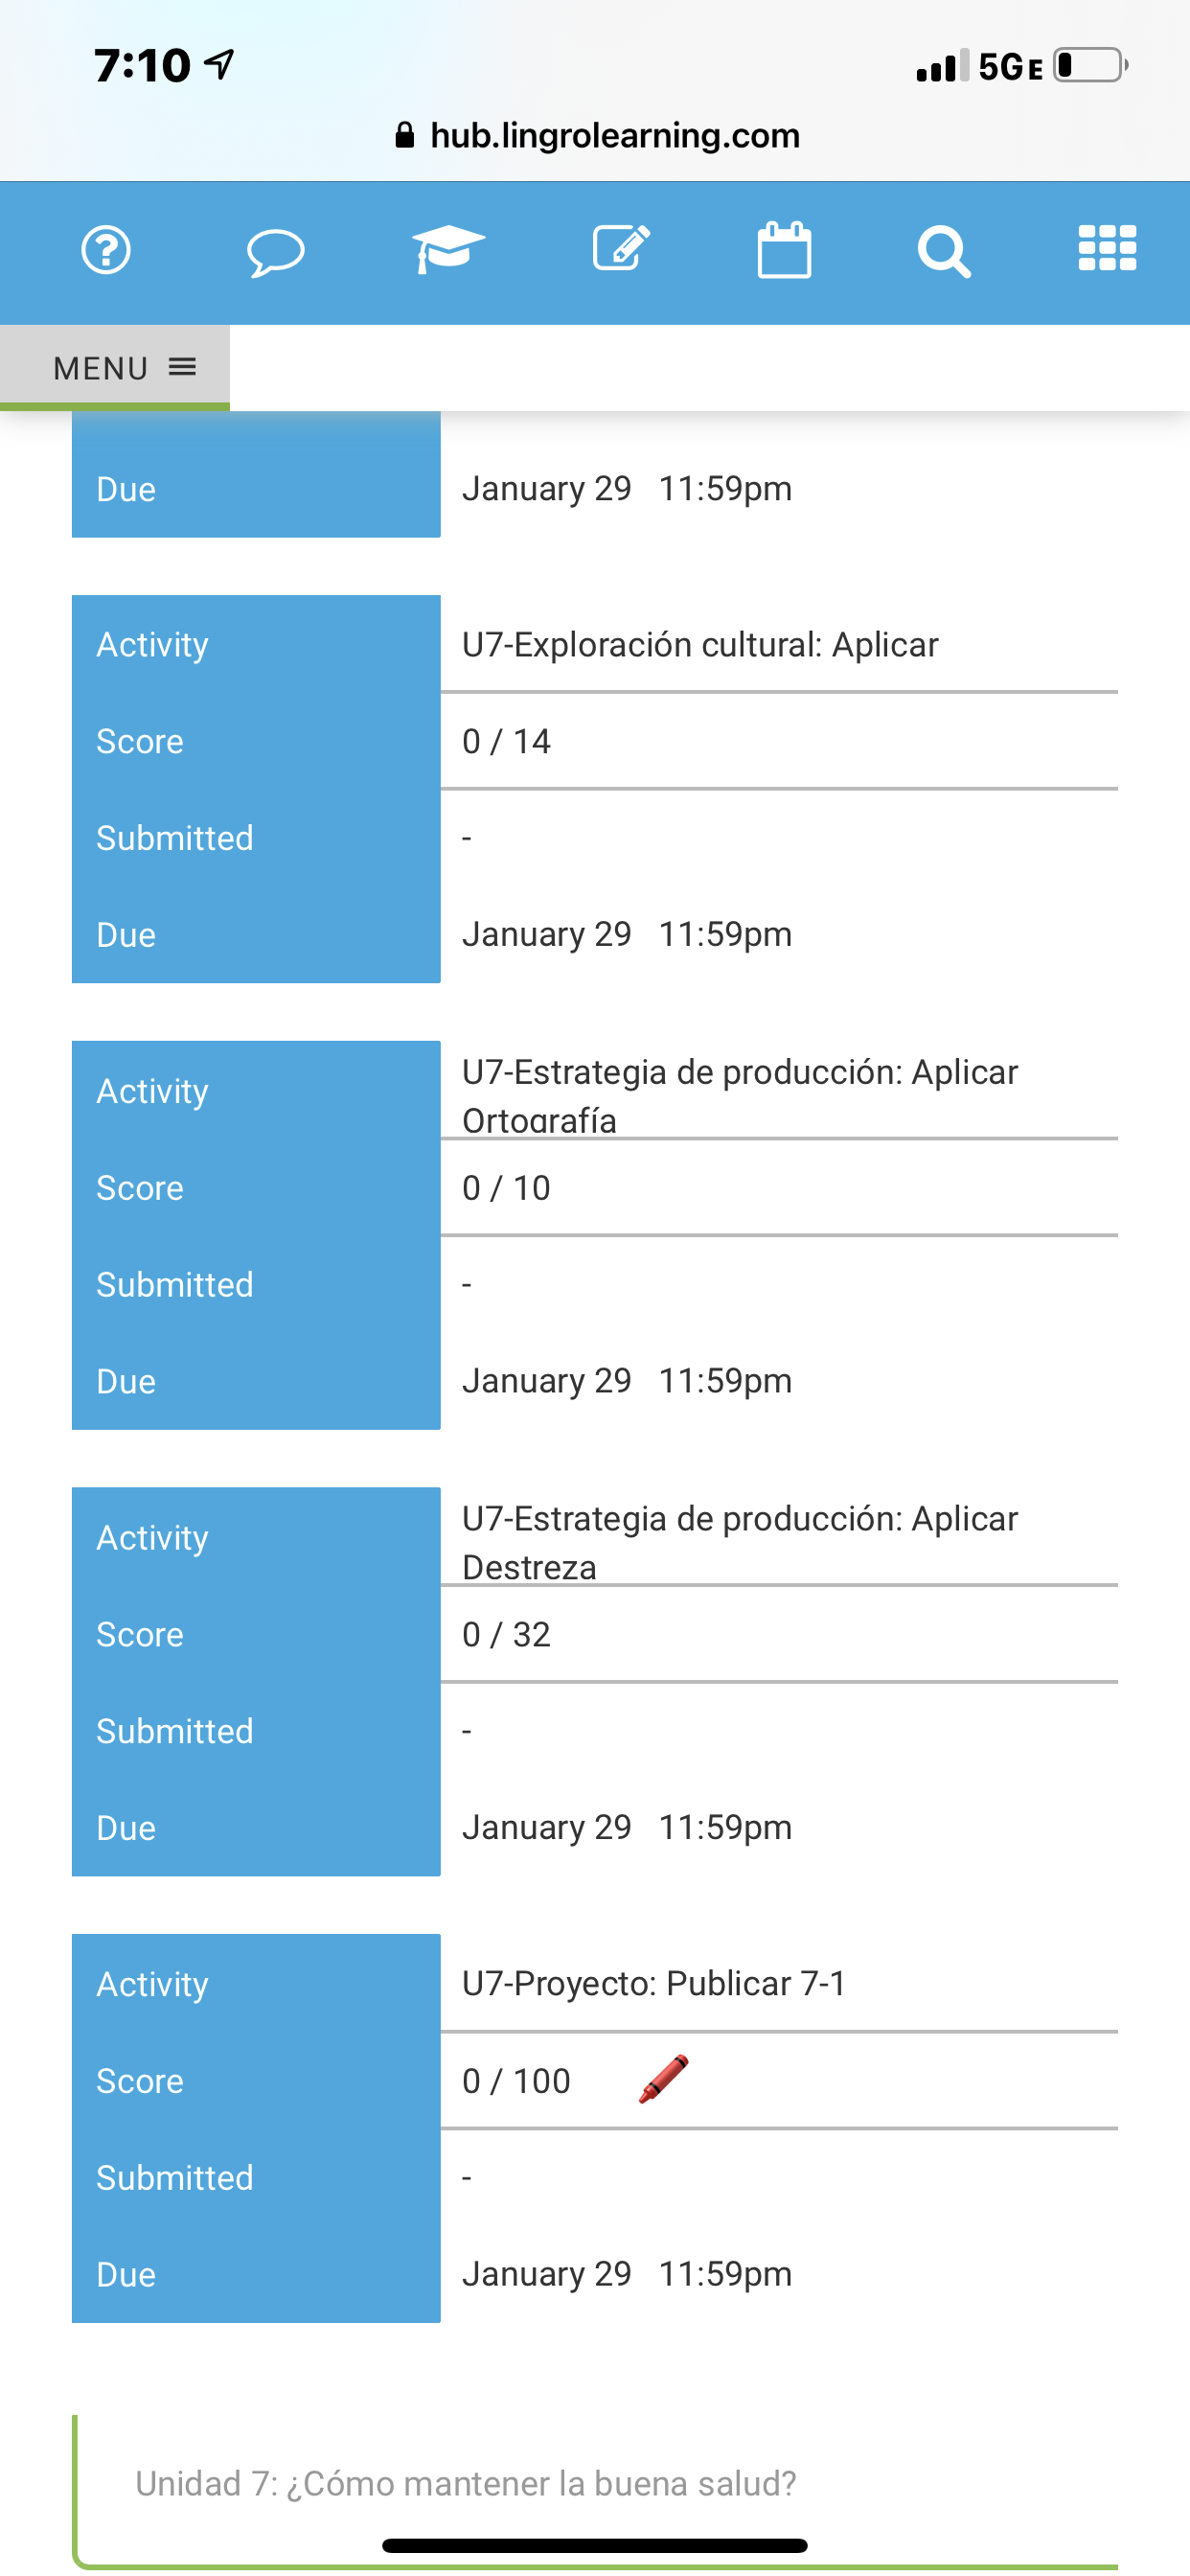Open the calendar icon in toolbar
Viewport: 1190px width, 2576px height.
pos(784,250)
